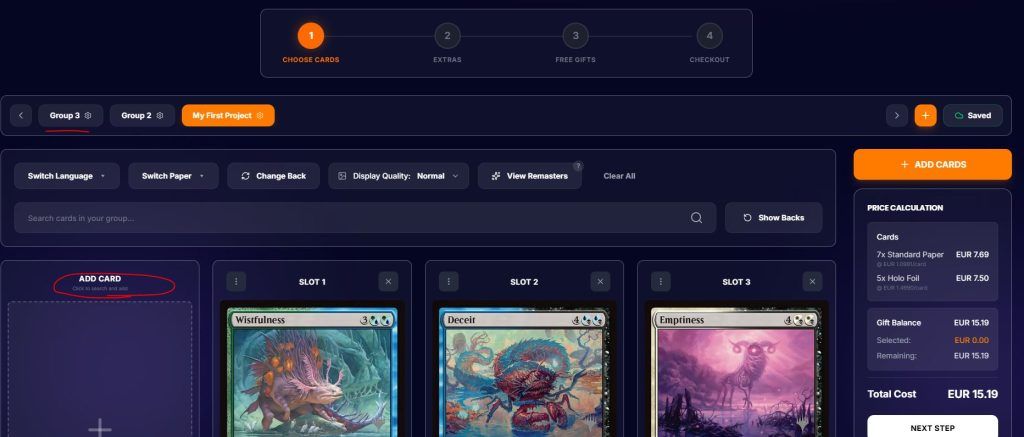Add a new group with orange plus
Image resolution: width=1024 pixels, height=437 pixels.
[925, 116]
